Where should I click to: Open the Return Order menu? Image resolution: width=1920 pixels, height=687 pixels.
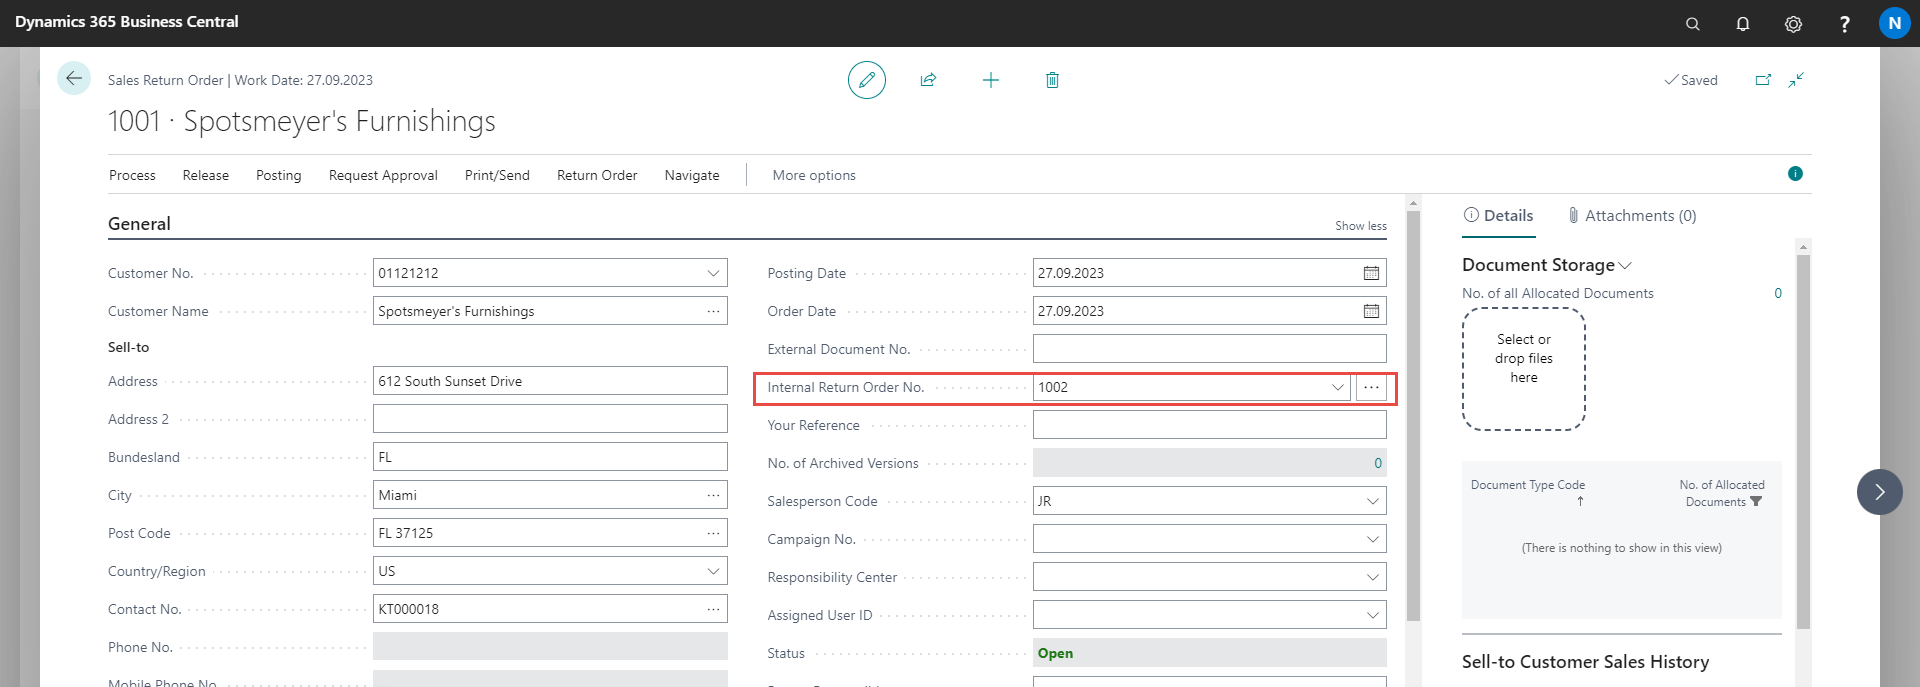click(x=597, y=175)
